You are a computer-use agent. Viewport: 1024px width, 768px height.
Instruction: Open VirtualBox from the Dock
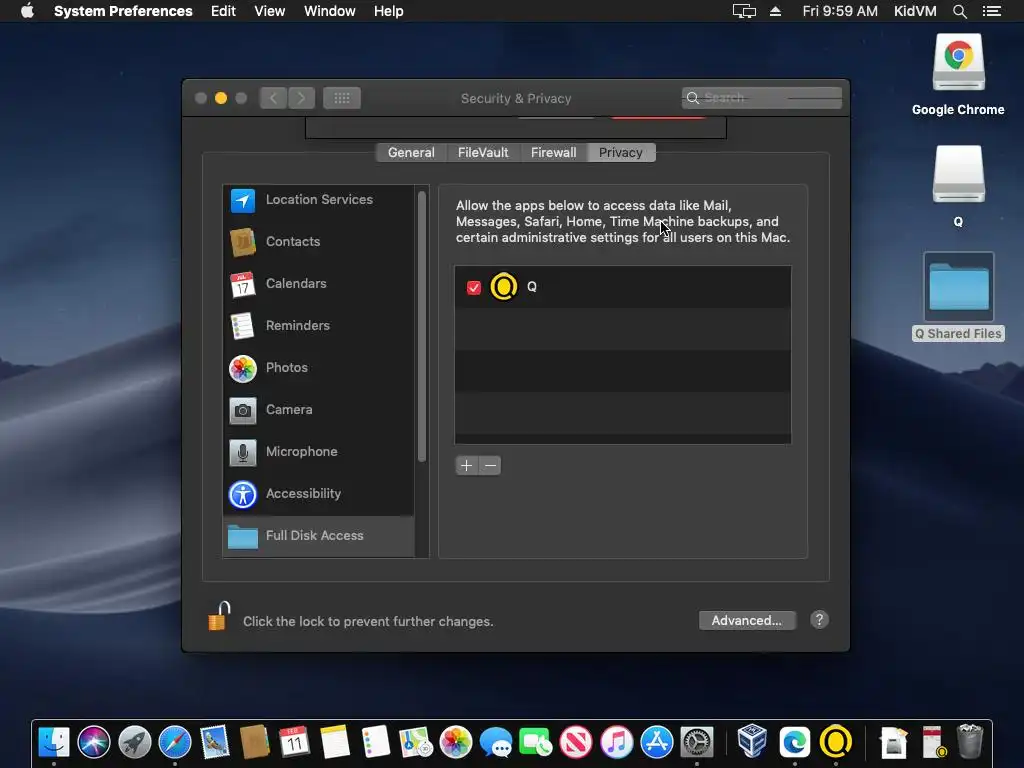[752, 742]
